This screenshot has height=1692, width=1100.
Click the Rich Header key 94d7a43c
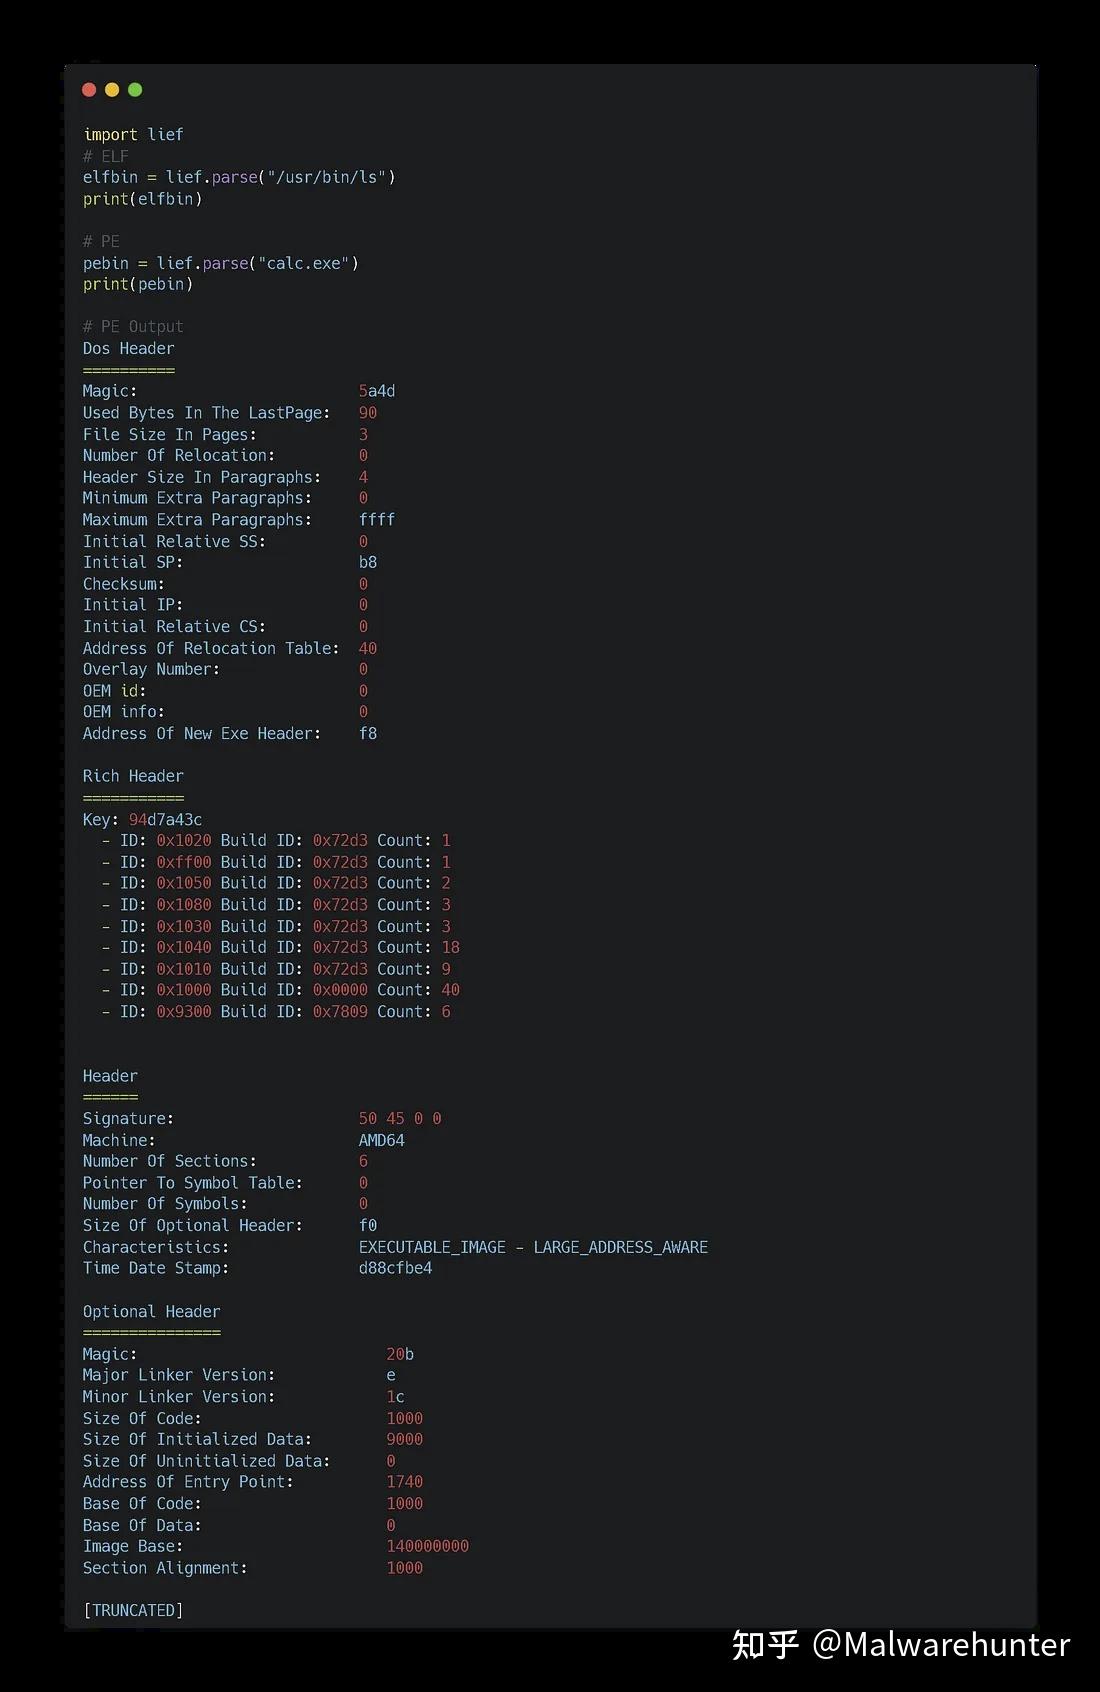tap(165, 819)
